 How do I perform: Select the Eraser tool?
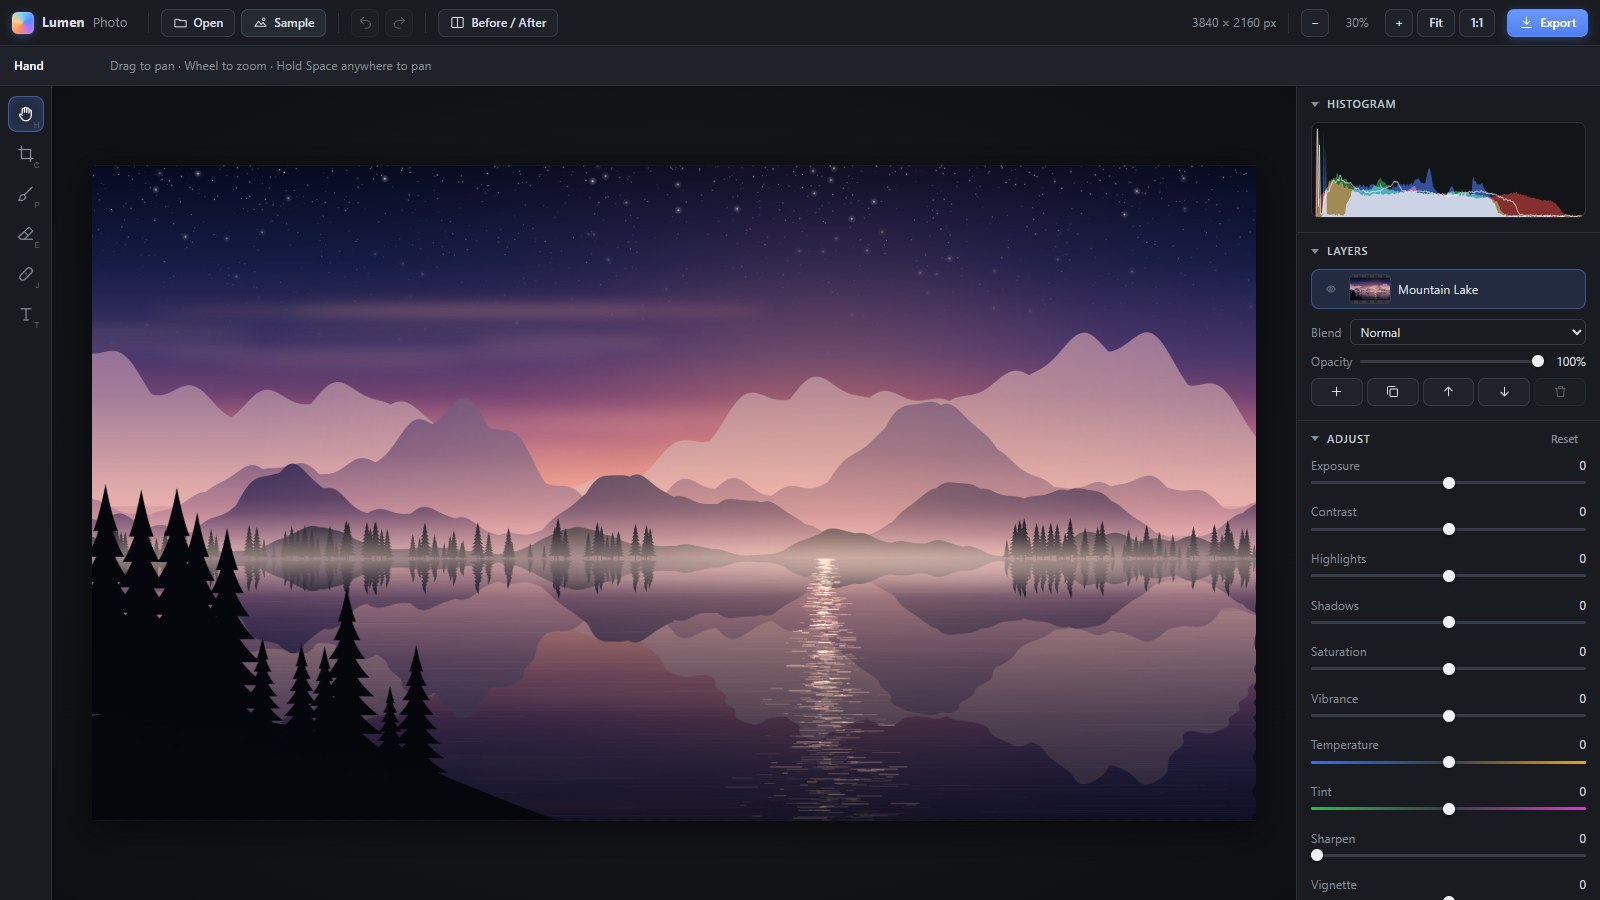pos(26,234)
